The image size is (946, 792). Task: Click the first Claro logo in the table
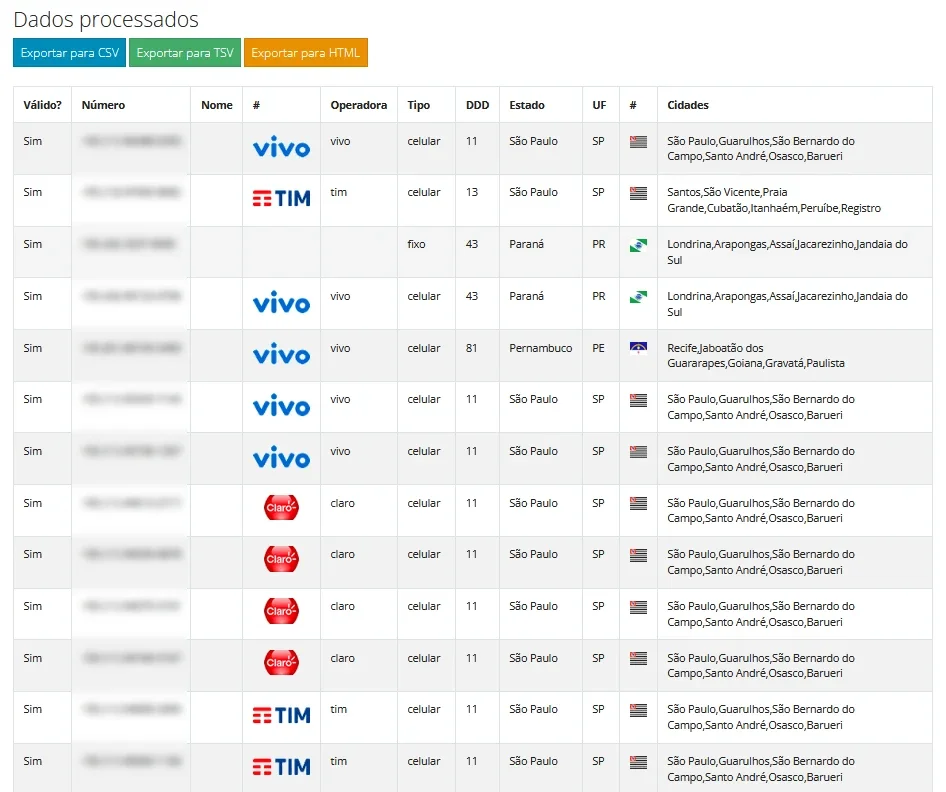tap(281, 507)
